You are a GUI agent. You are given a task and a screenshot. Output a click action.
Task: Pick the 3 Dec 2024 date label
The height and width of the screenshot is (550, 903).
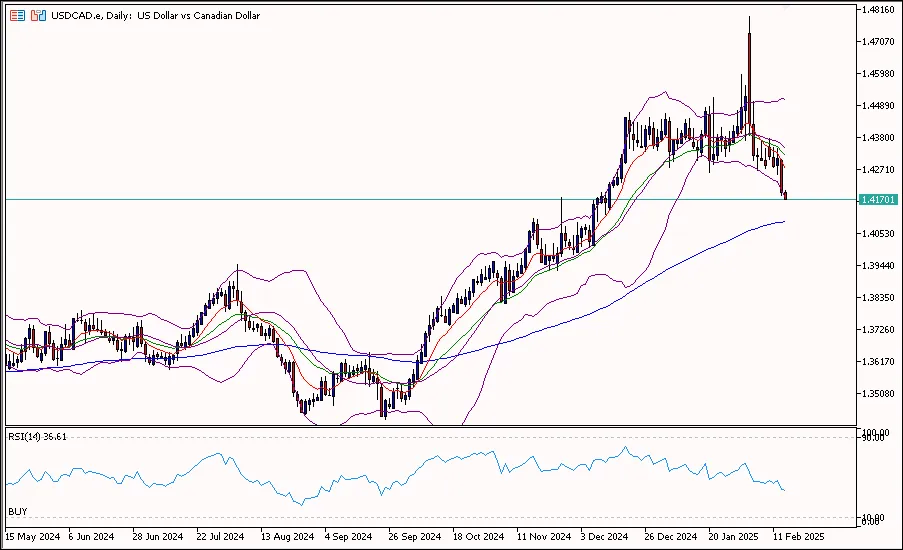(606, 535)
